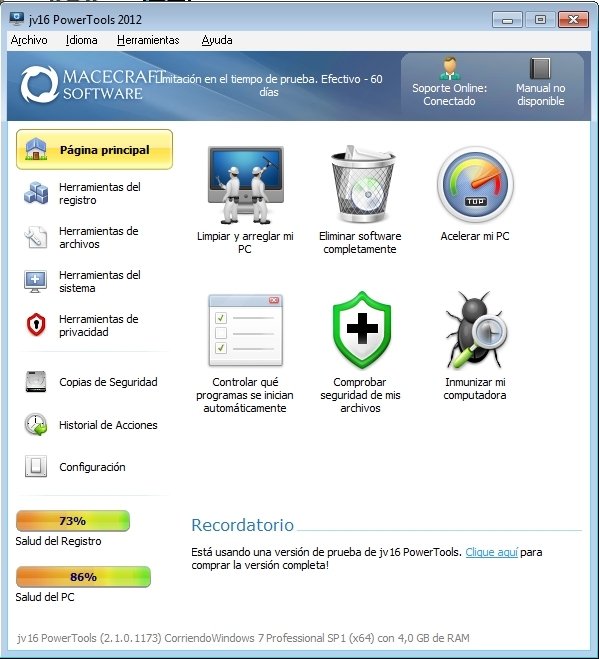This screenshot has width=599, height=659.
Task: Click the clock with arrow history icon
Action: 36,424
